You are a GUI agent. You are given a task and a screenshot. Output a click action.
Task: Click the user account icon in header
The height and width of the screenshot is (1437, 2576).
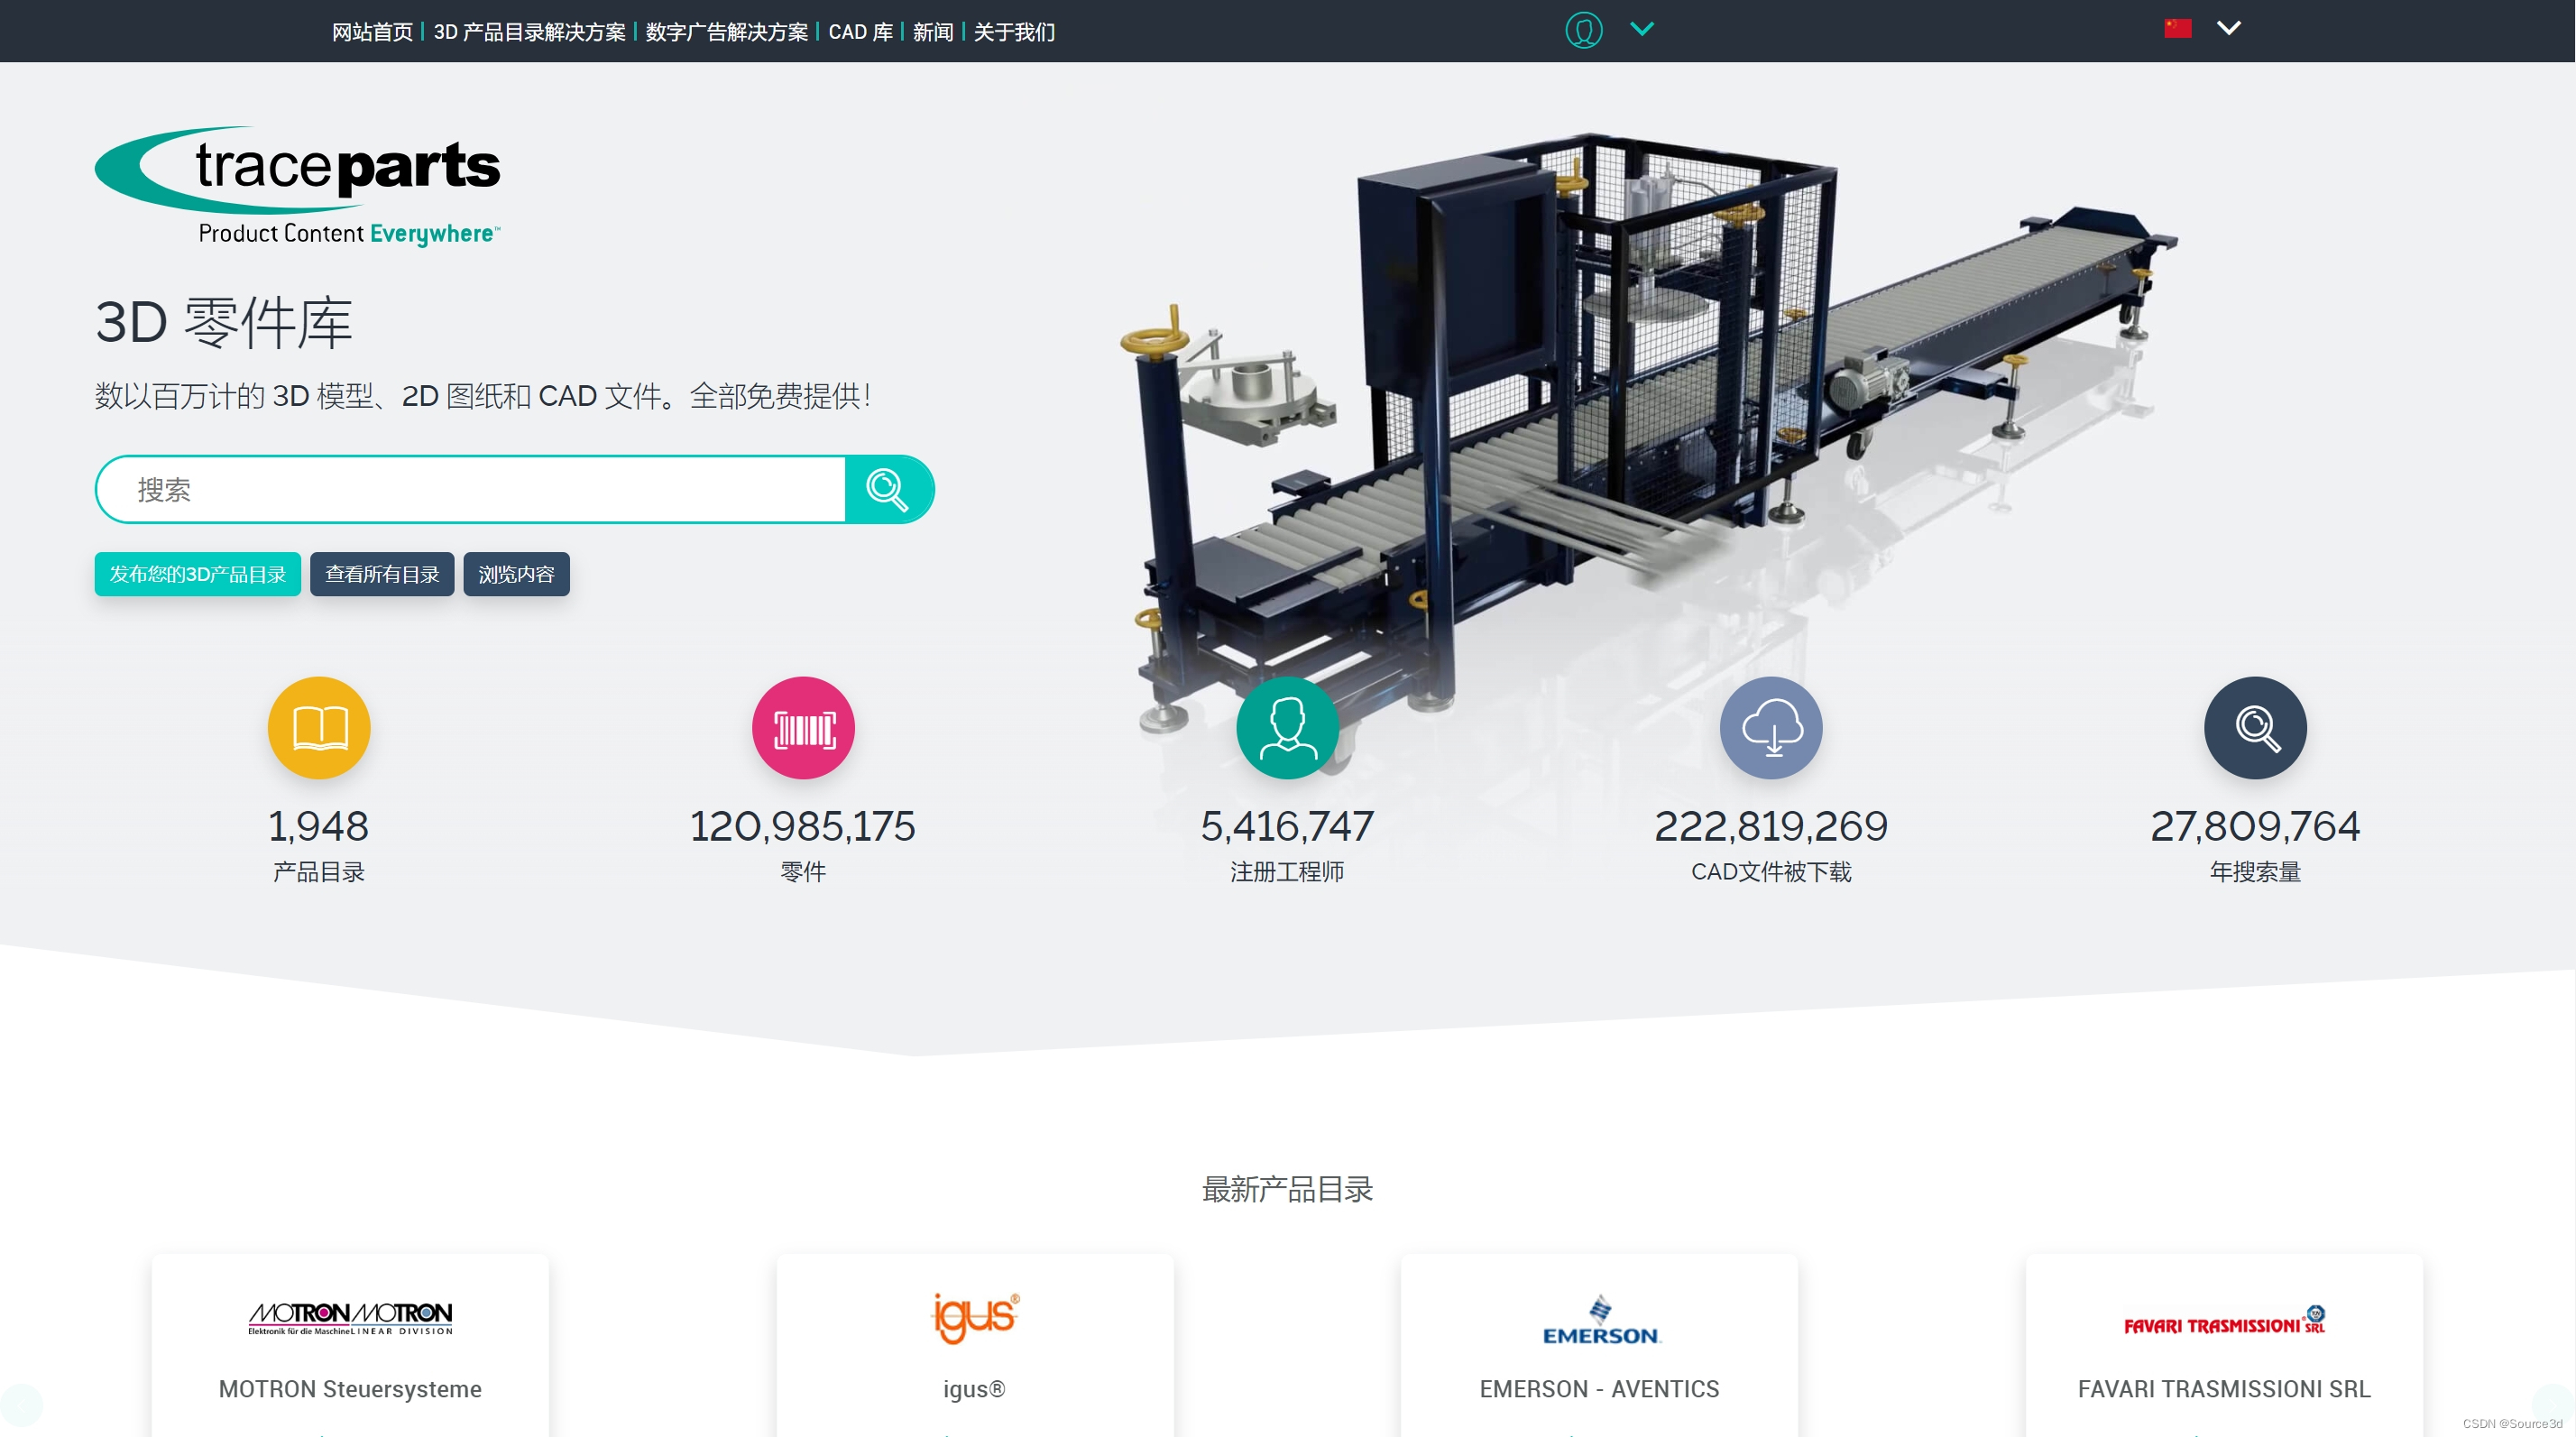(x=1583, y=30)
